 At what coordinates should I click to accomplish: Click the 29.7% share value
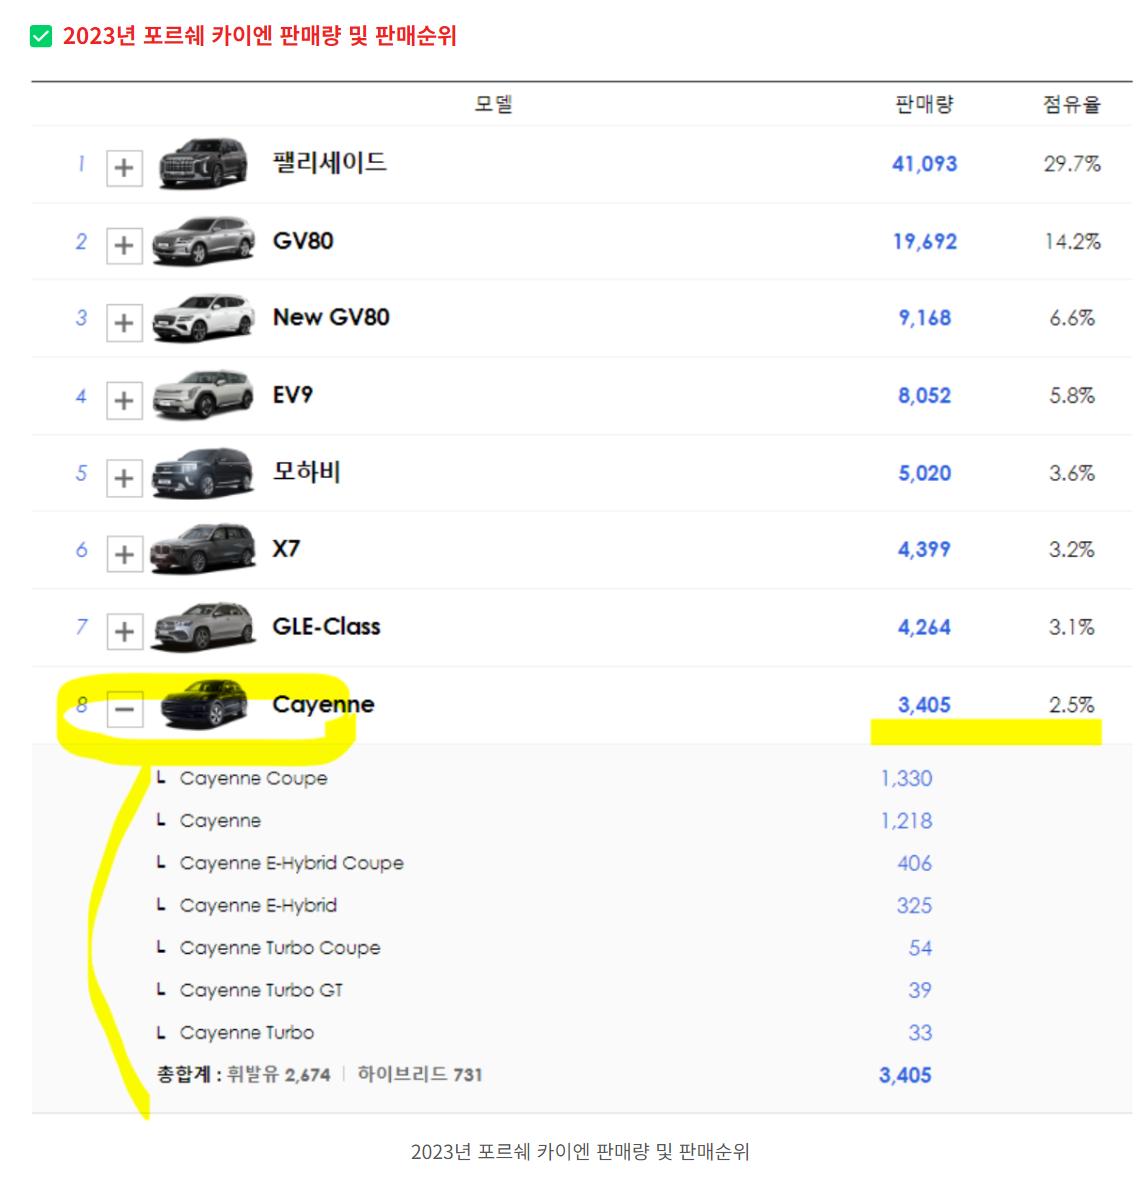(x=1072, y=164)
